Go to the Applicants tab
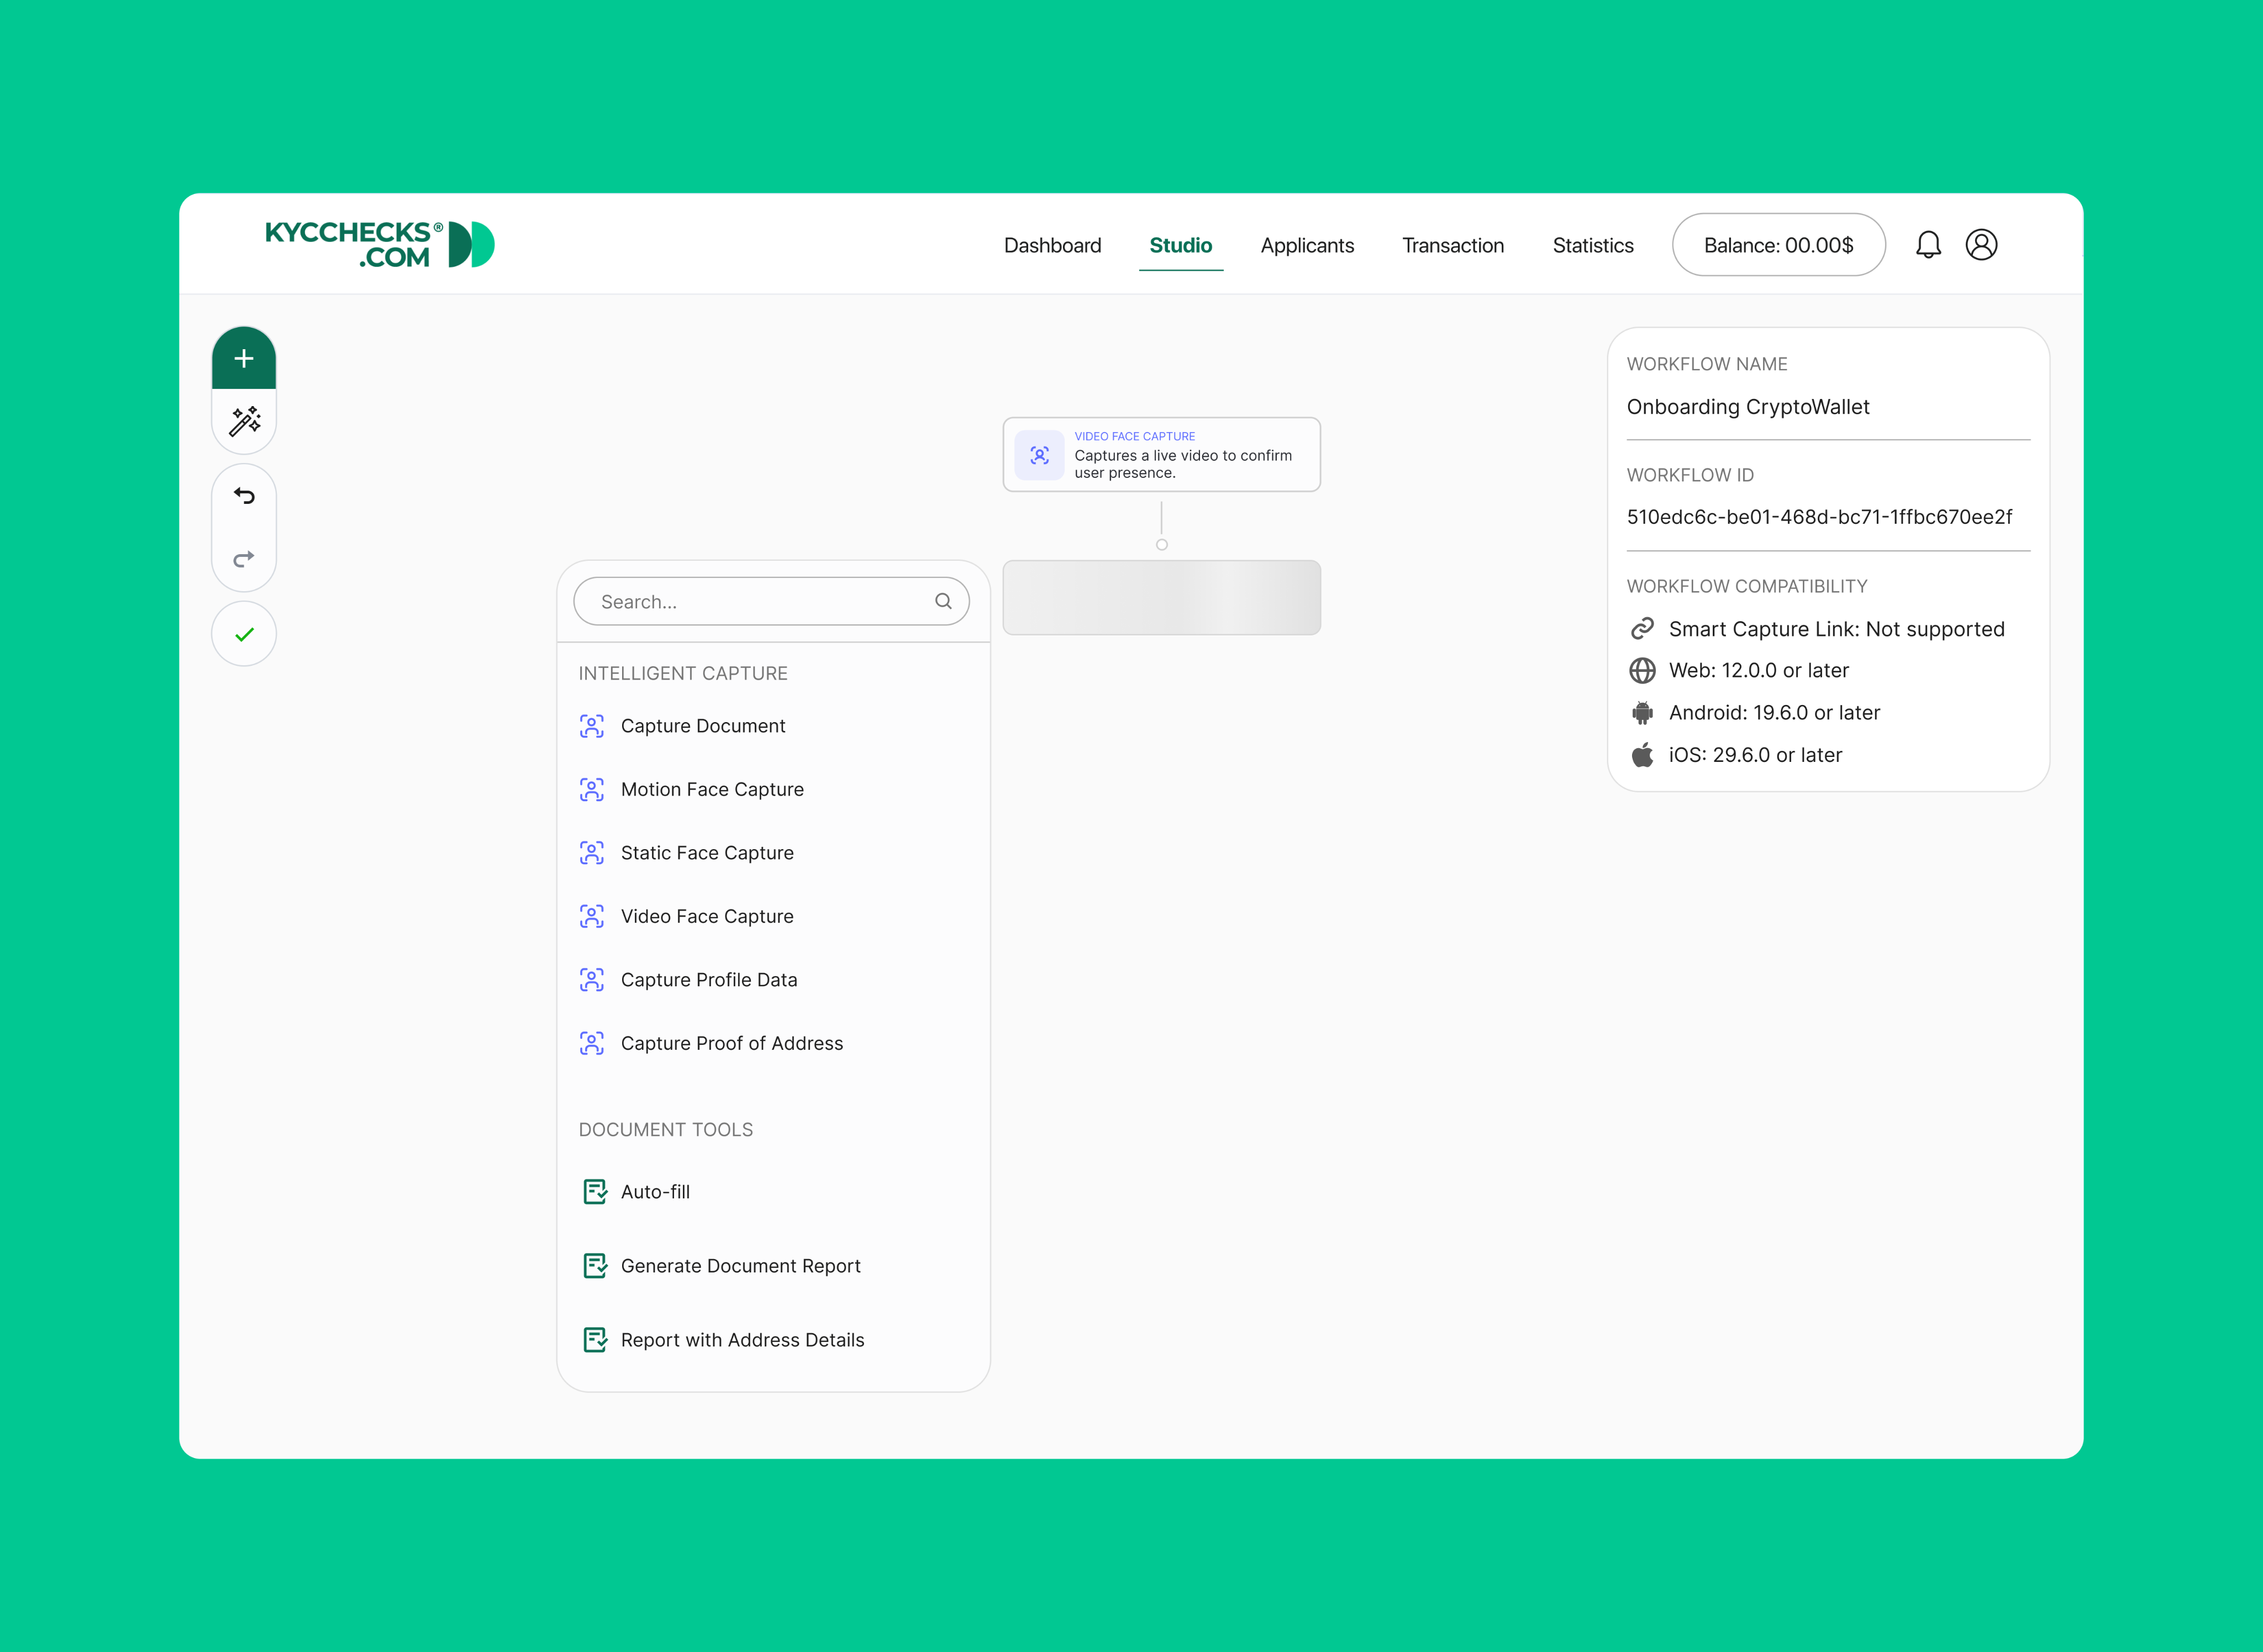Screen dimensions: 2263x1652 pyautogui.click(x=1307, y=245)
